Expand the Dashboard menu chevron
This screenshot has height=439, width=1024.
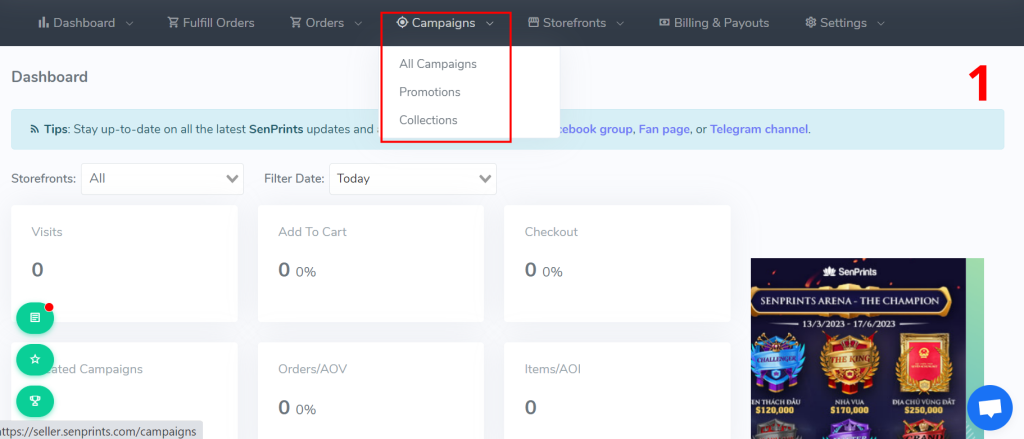coord(129,24)
